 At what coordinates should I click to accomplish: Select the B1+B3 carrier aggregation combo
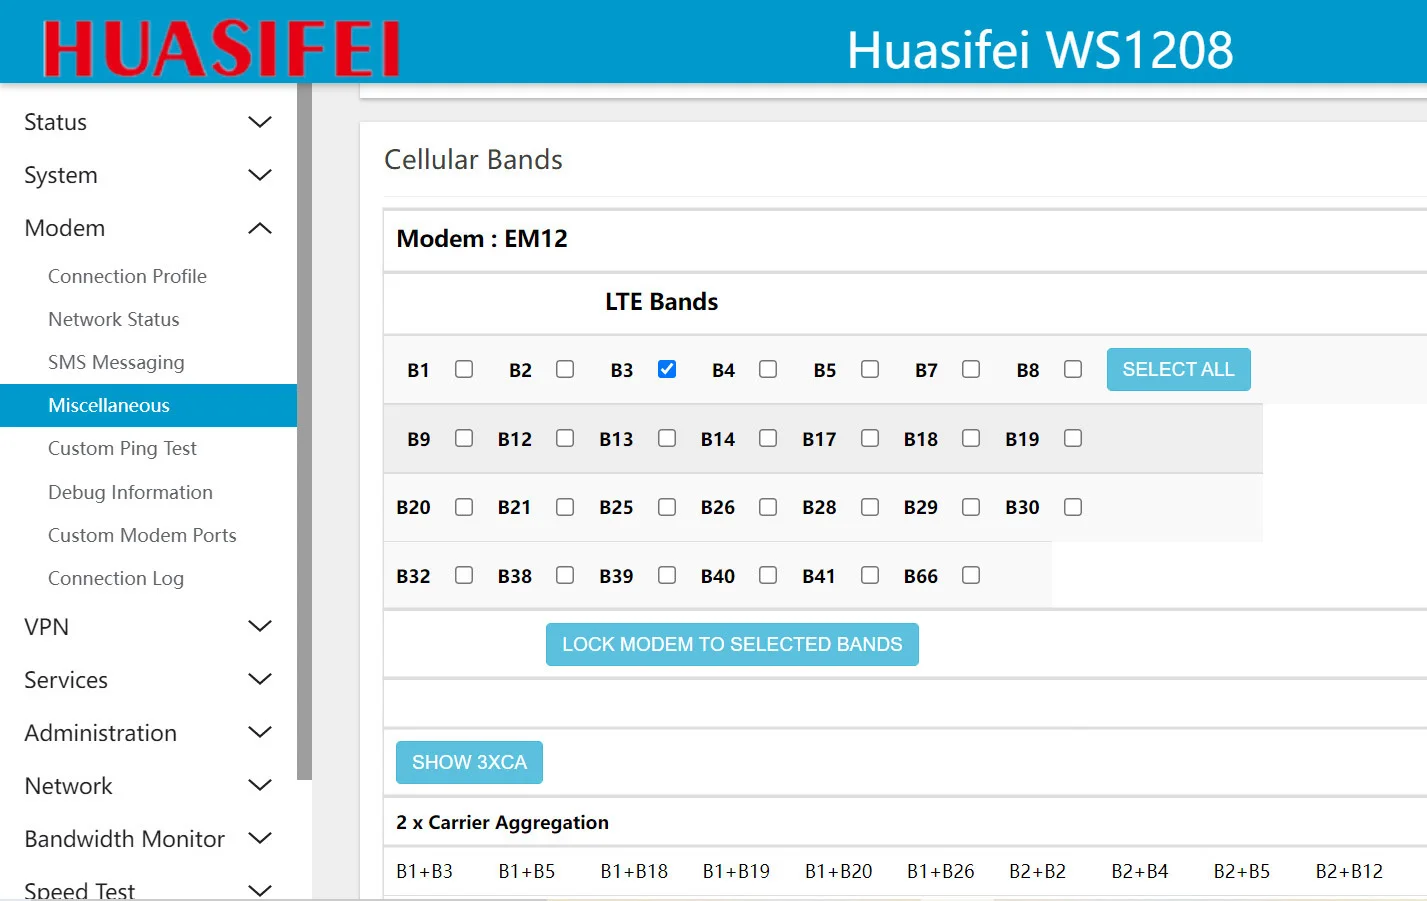coord(423,870)
